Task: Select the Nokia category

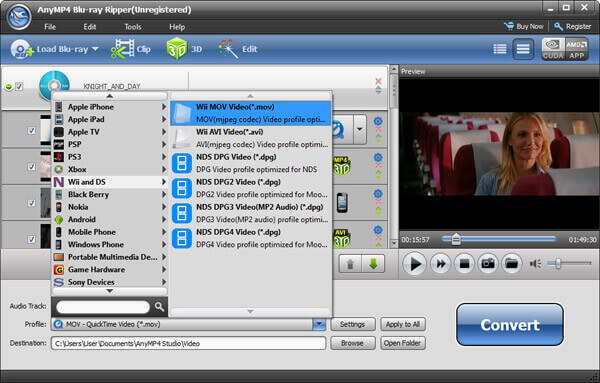Action: [x=110, y=207]
